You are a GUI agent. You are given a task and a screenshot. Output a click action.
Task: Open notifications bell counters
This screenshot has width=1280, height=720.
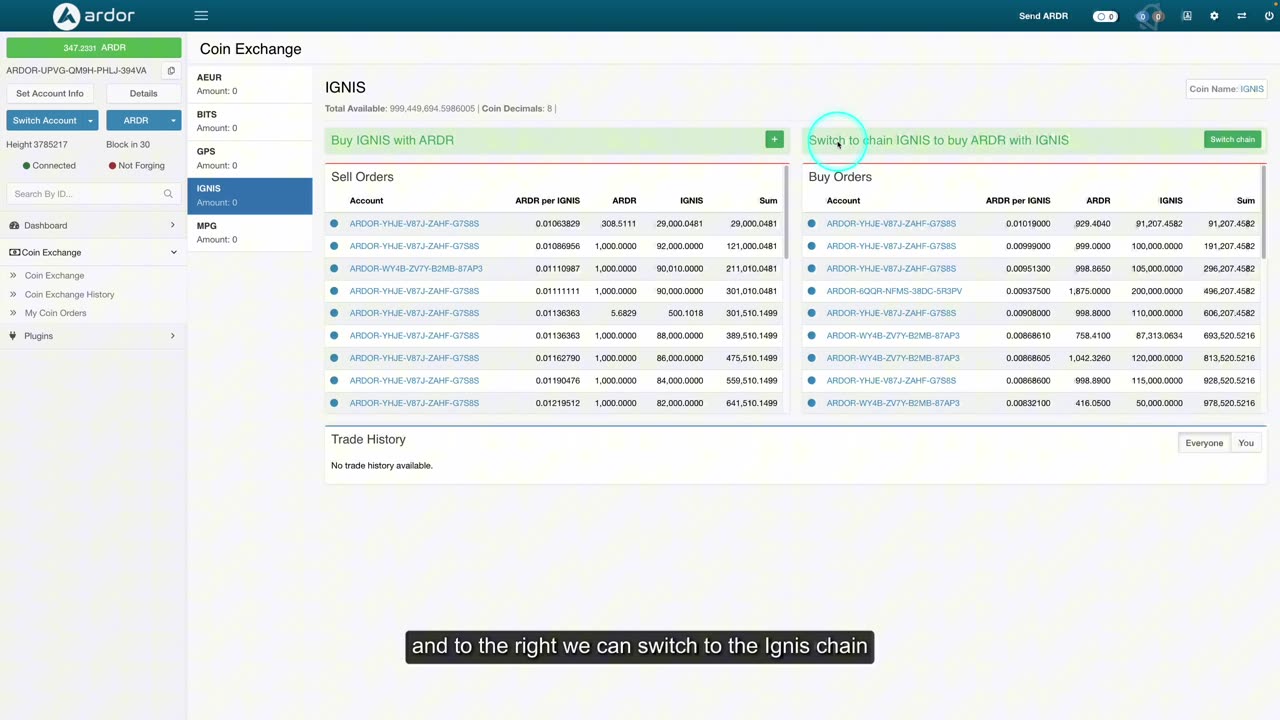pos(1150,16)
